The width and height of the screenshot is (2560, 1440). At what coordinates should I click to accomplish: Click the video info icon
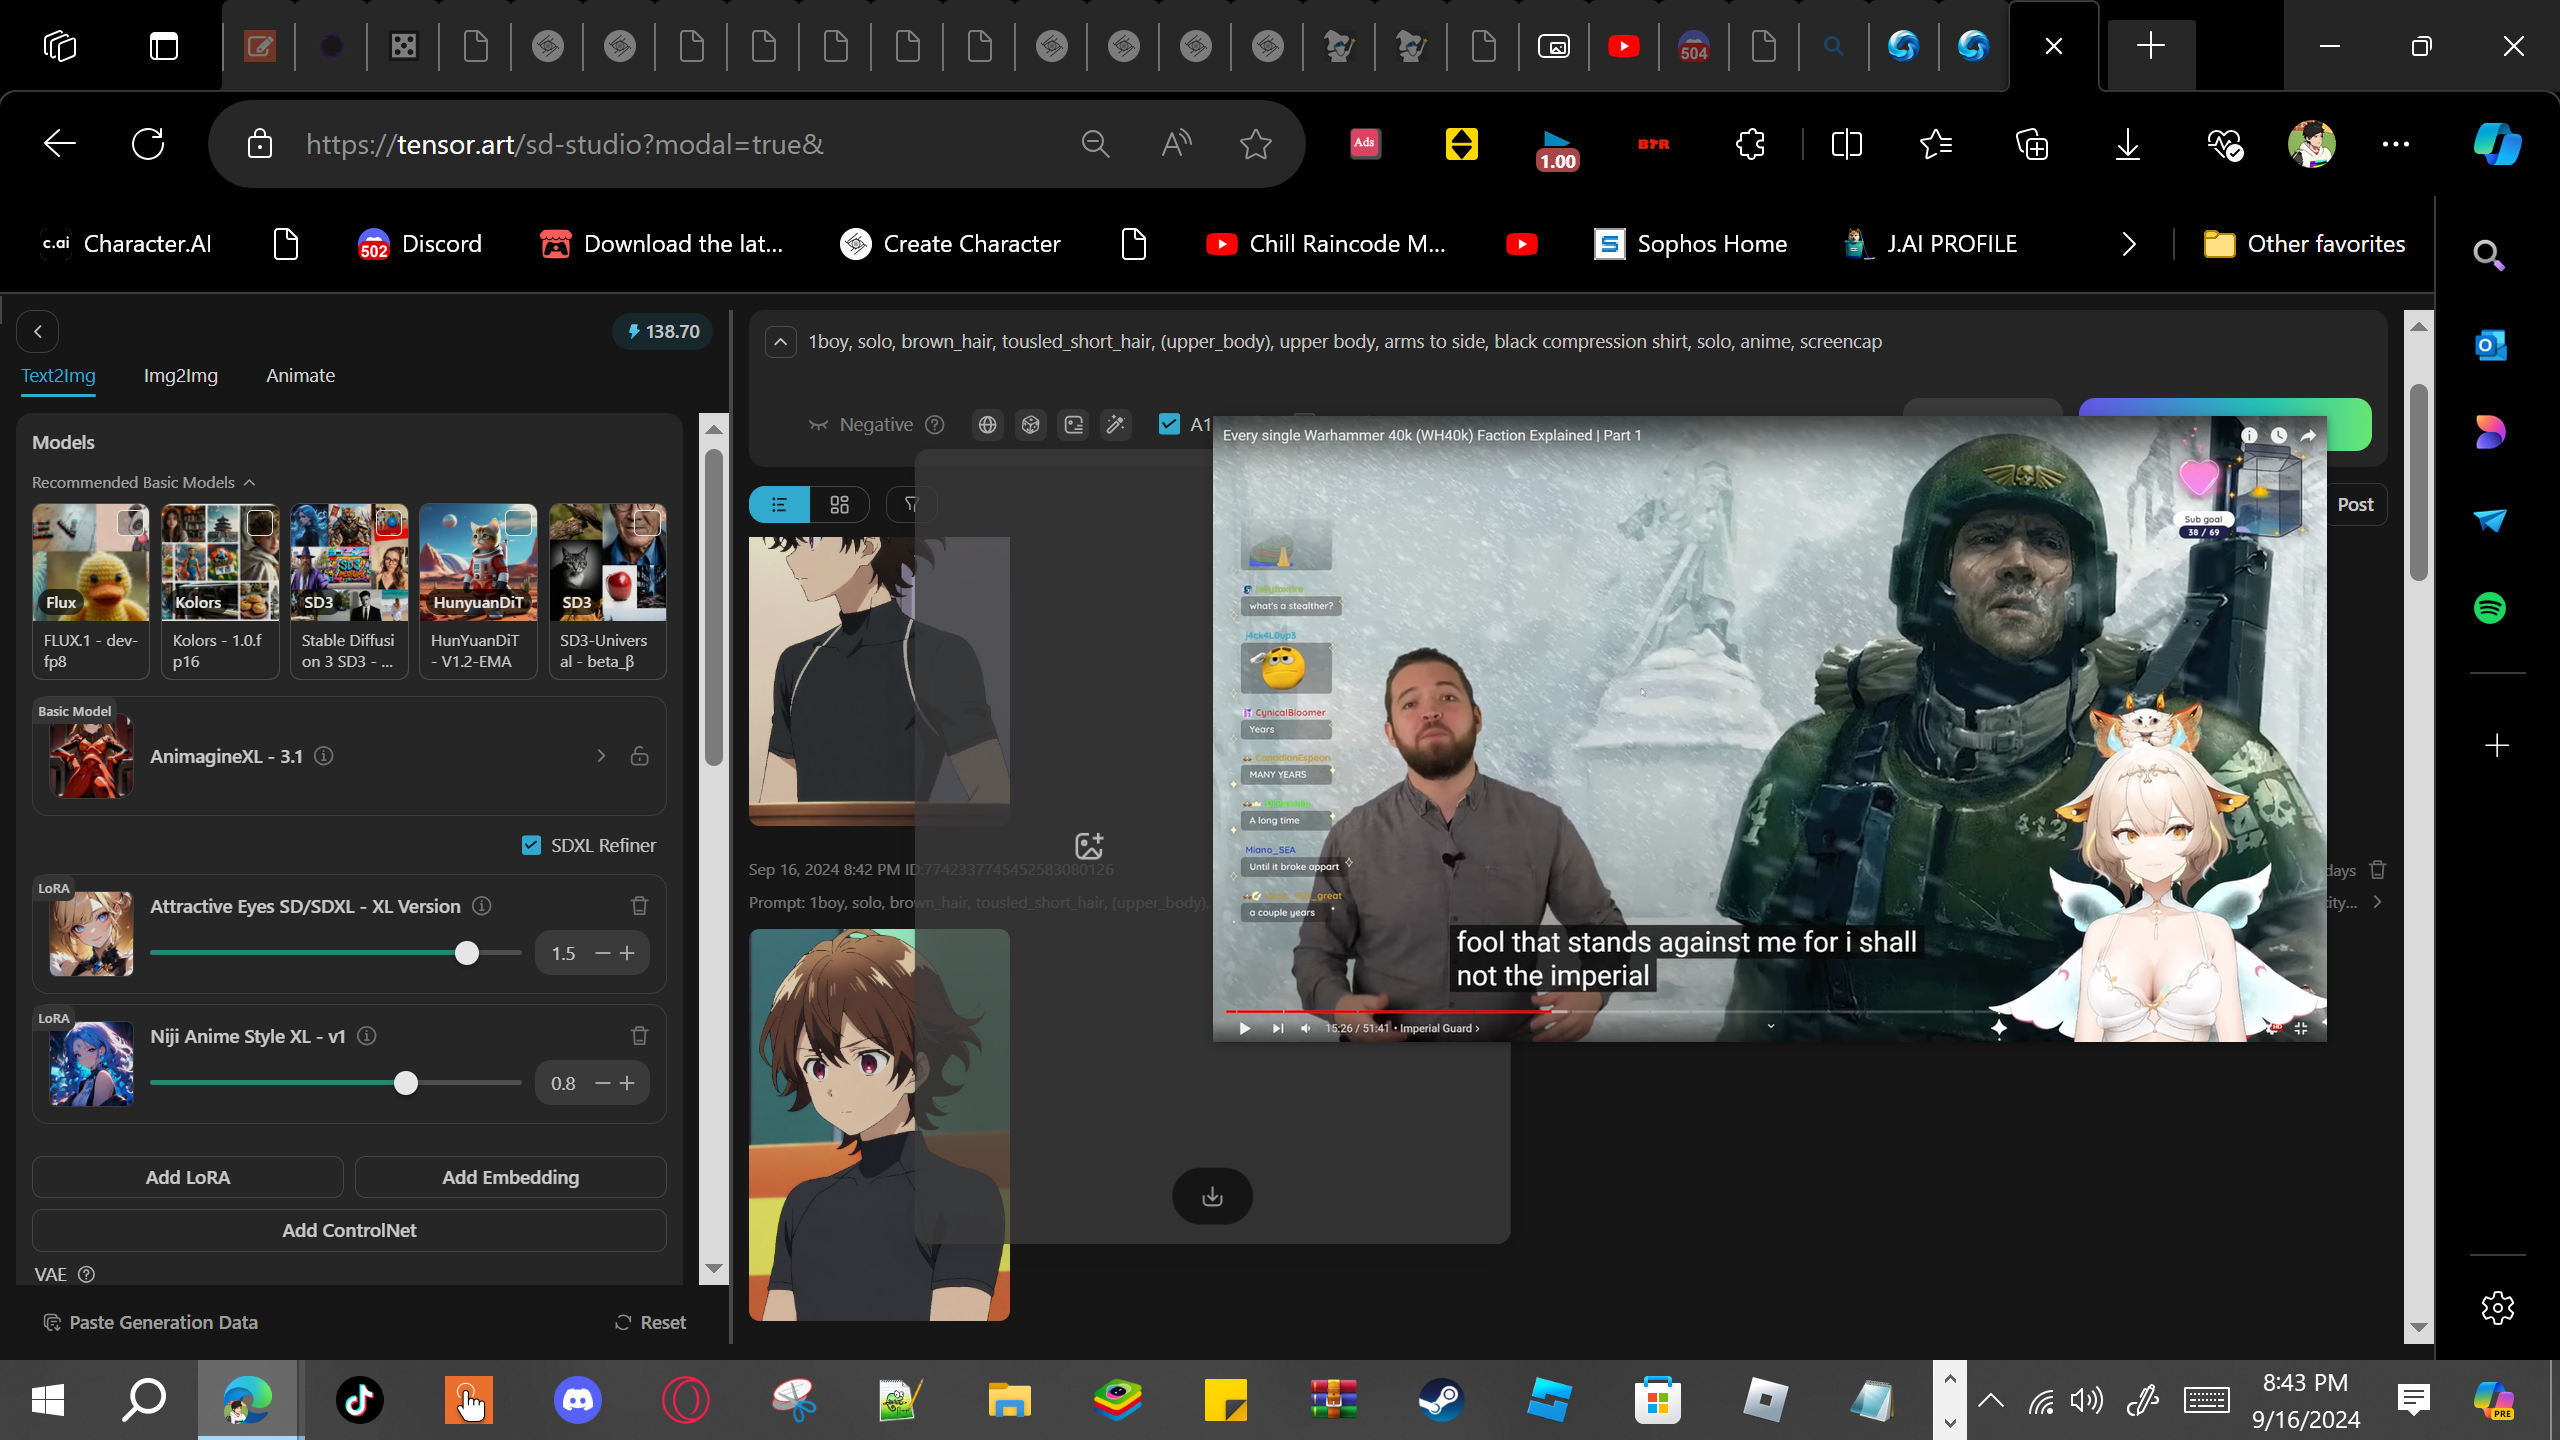click(2249, 435)
